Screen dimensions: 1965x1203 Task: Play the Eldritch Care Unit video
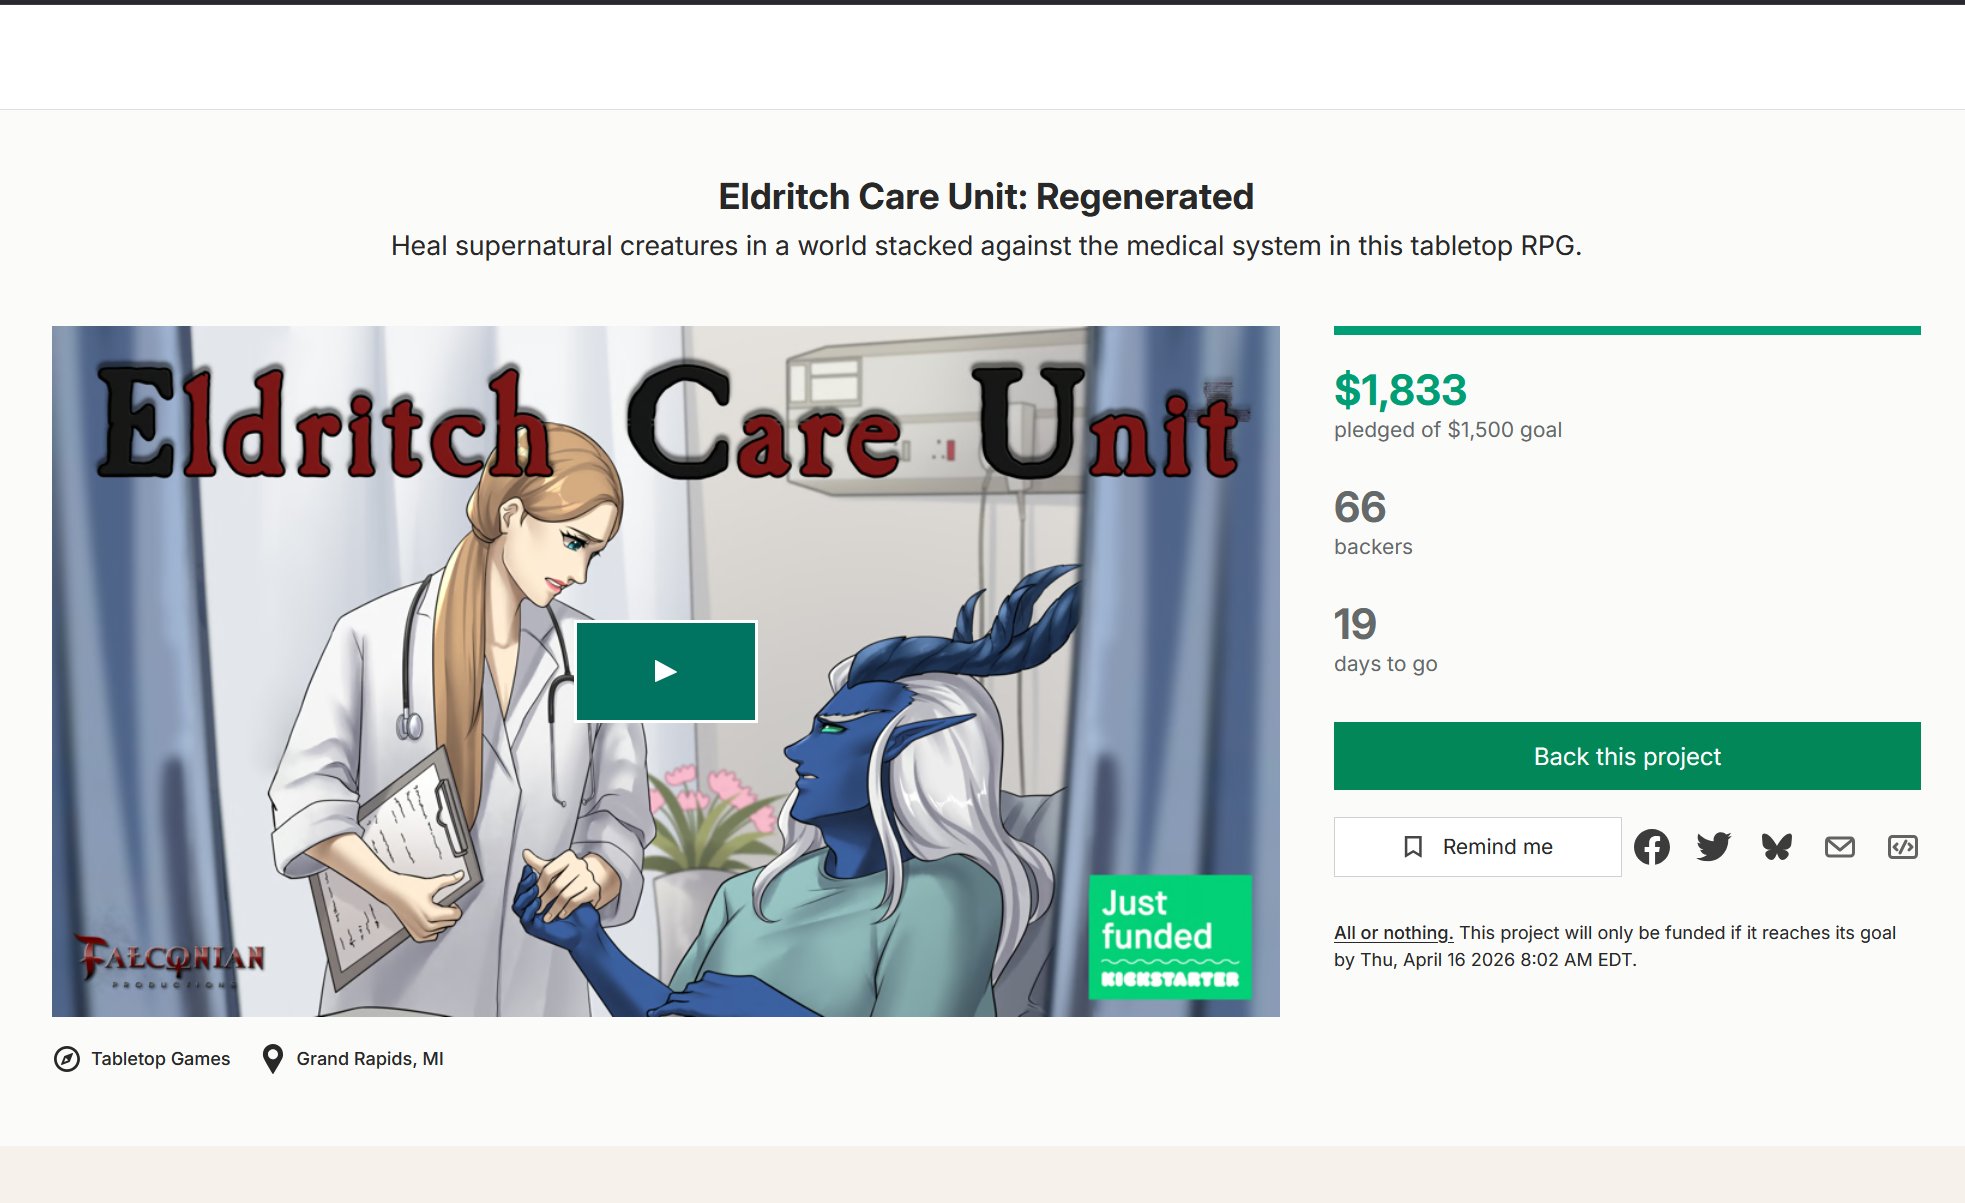666,671
